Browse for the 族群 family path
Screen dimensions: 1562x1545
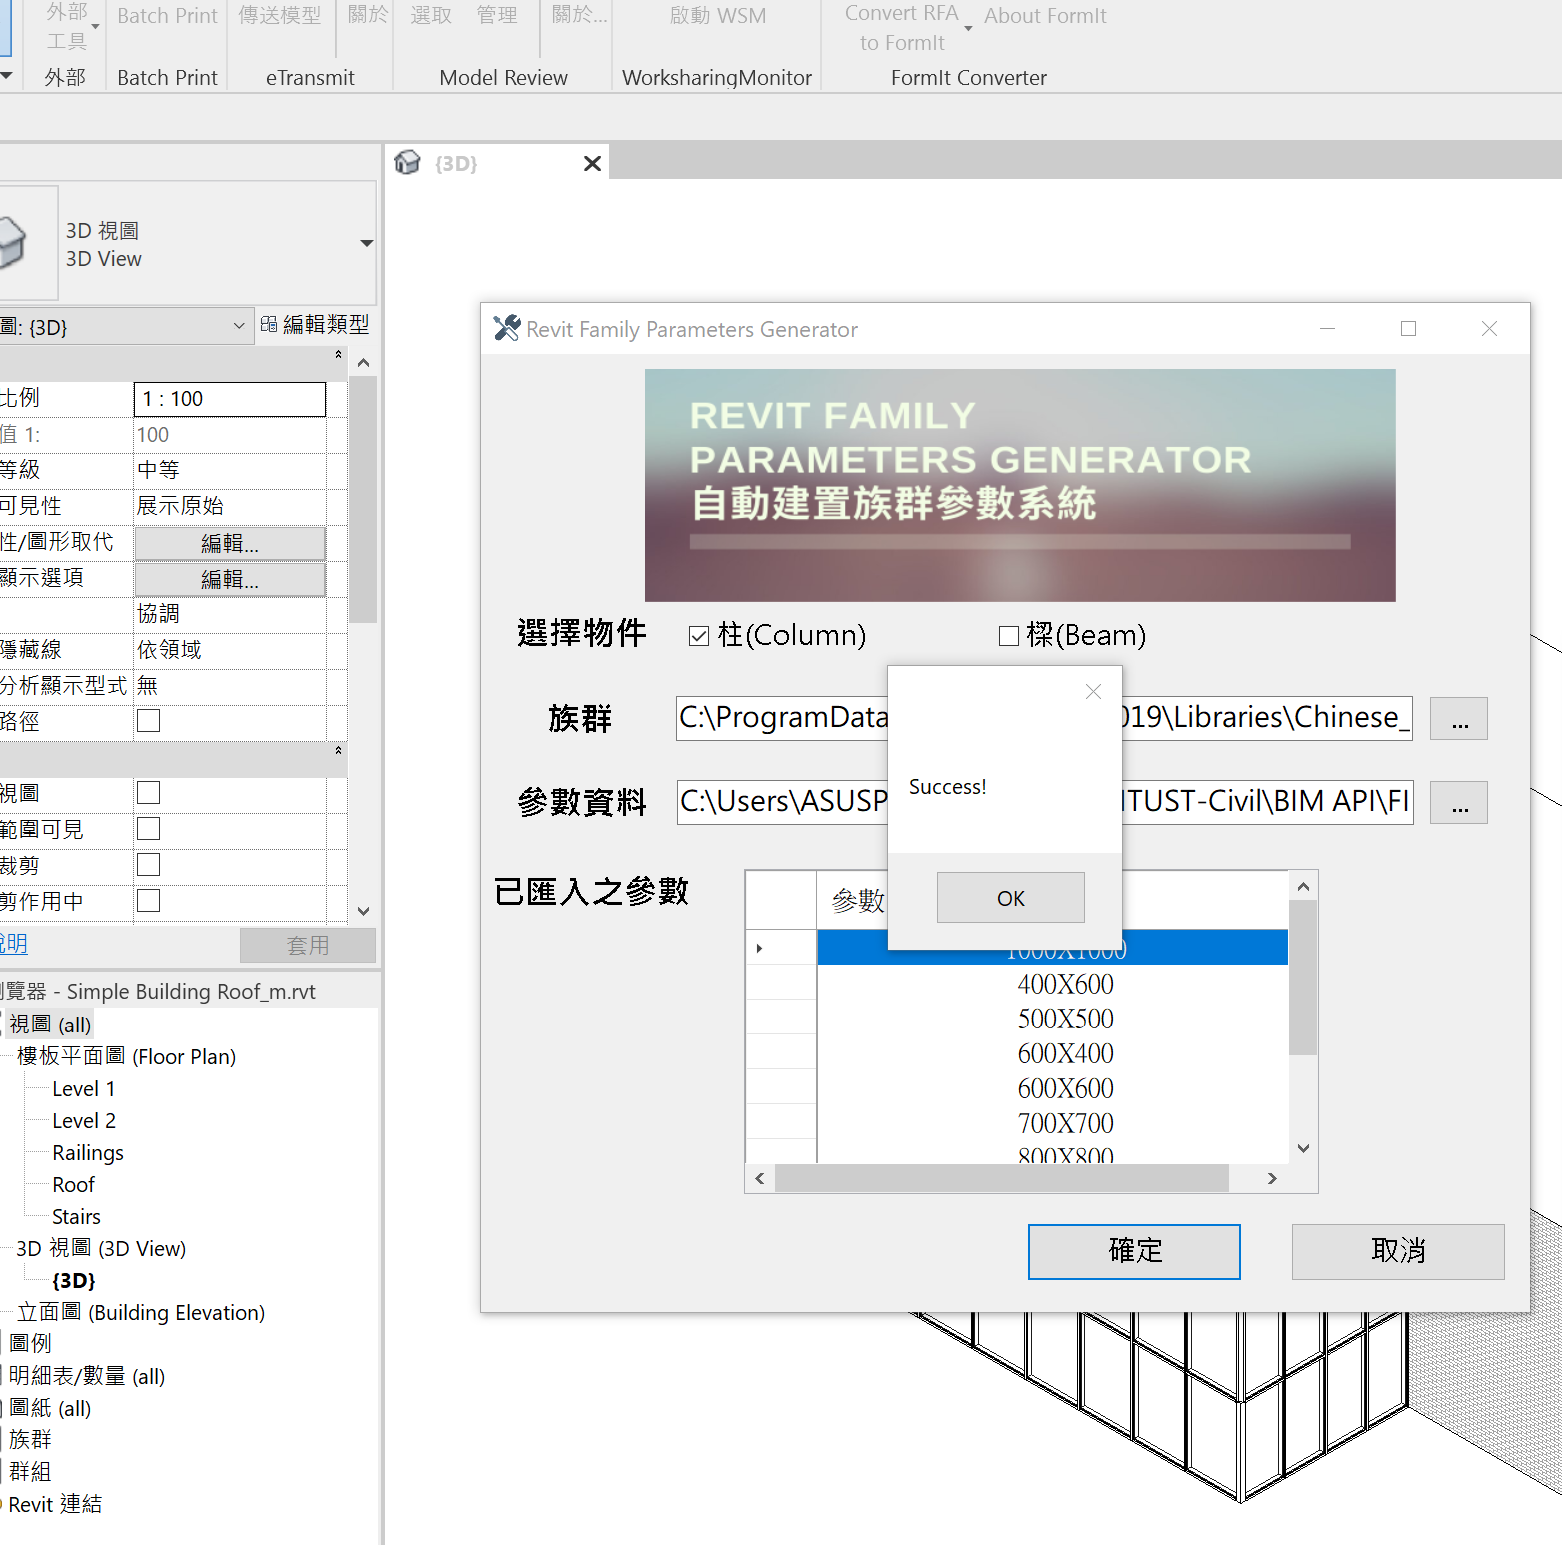click(1459, 719)
